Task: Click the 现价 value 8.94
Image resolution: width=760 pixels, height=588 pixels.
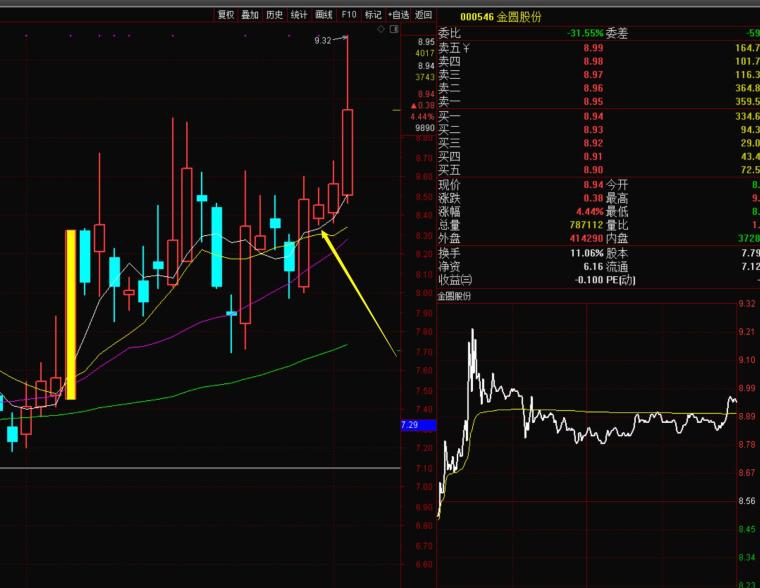Action: pos(593,185)
